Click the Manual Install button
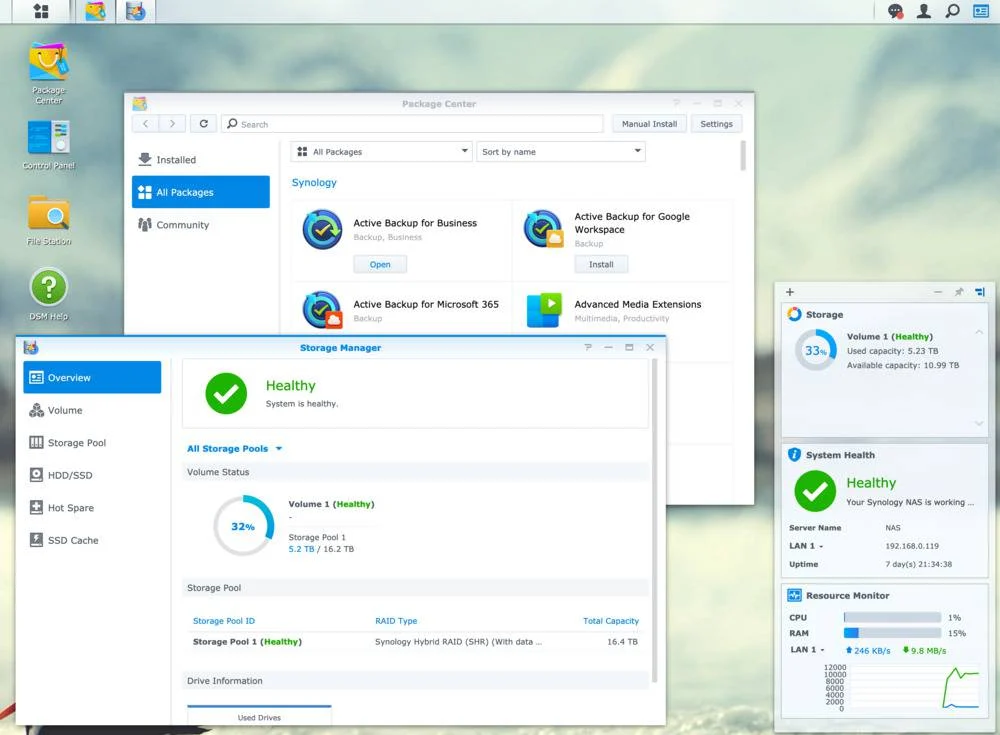The image size is (1000, 735). coord(649,124)
